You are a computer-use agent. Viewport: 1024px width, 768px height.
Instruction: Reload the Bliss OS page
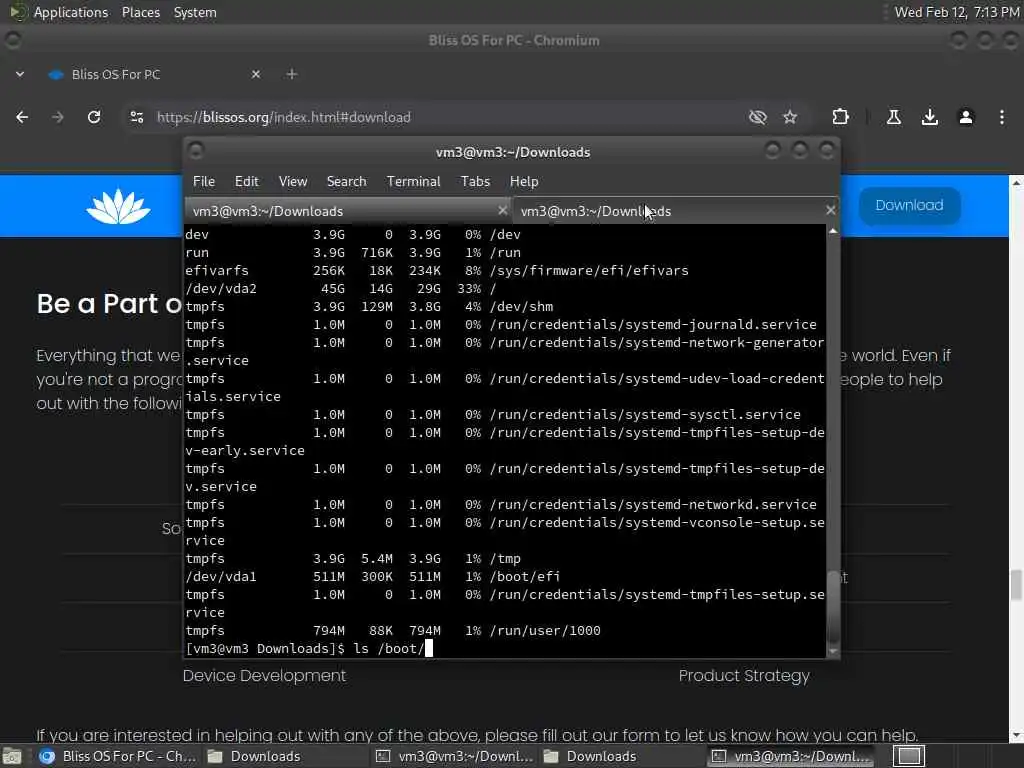click(94, 117)
